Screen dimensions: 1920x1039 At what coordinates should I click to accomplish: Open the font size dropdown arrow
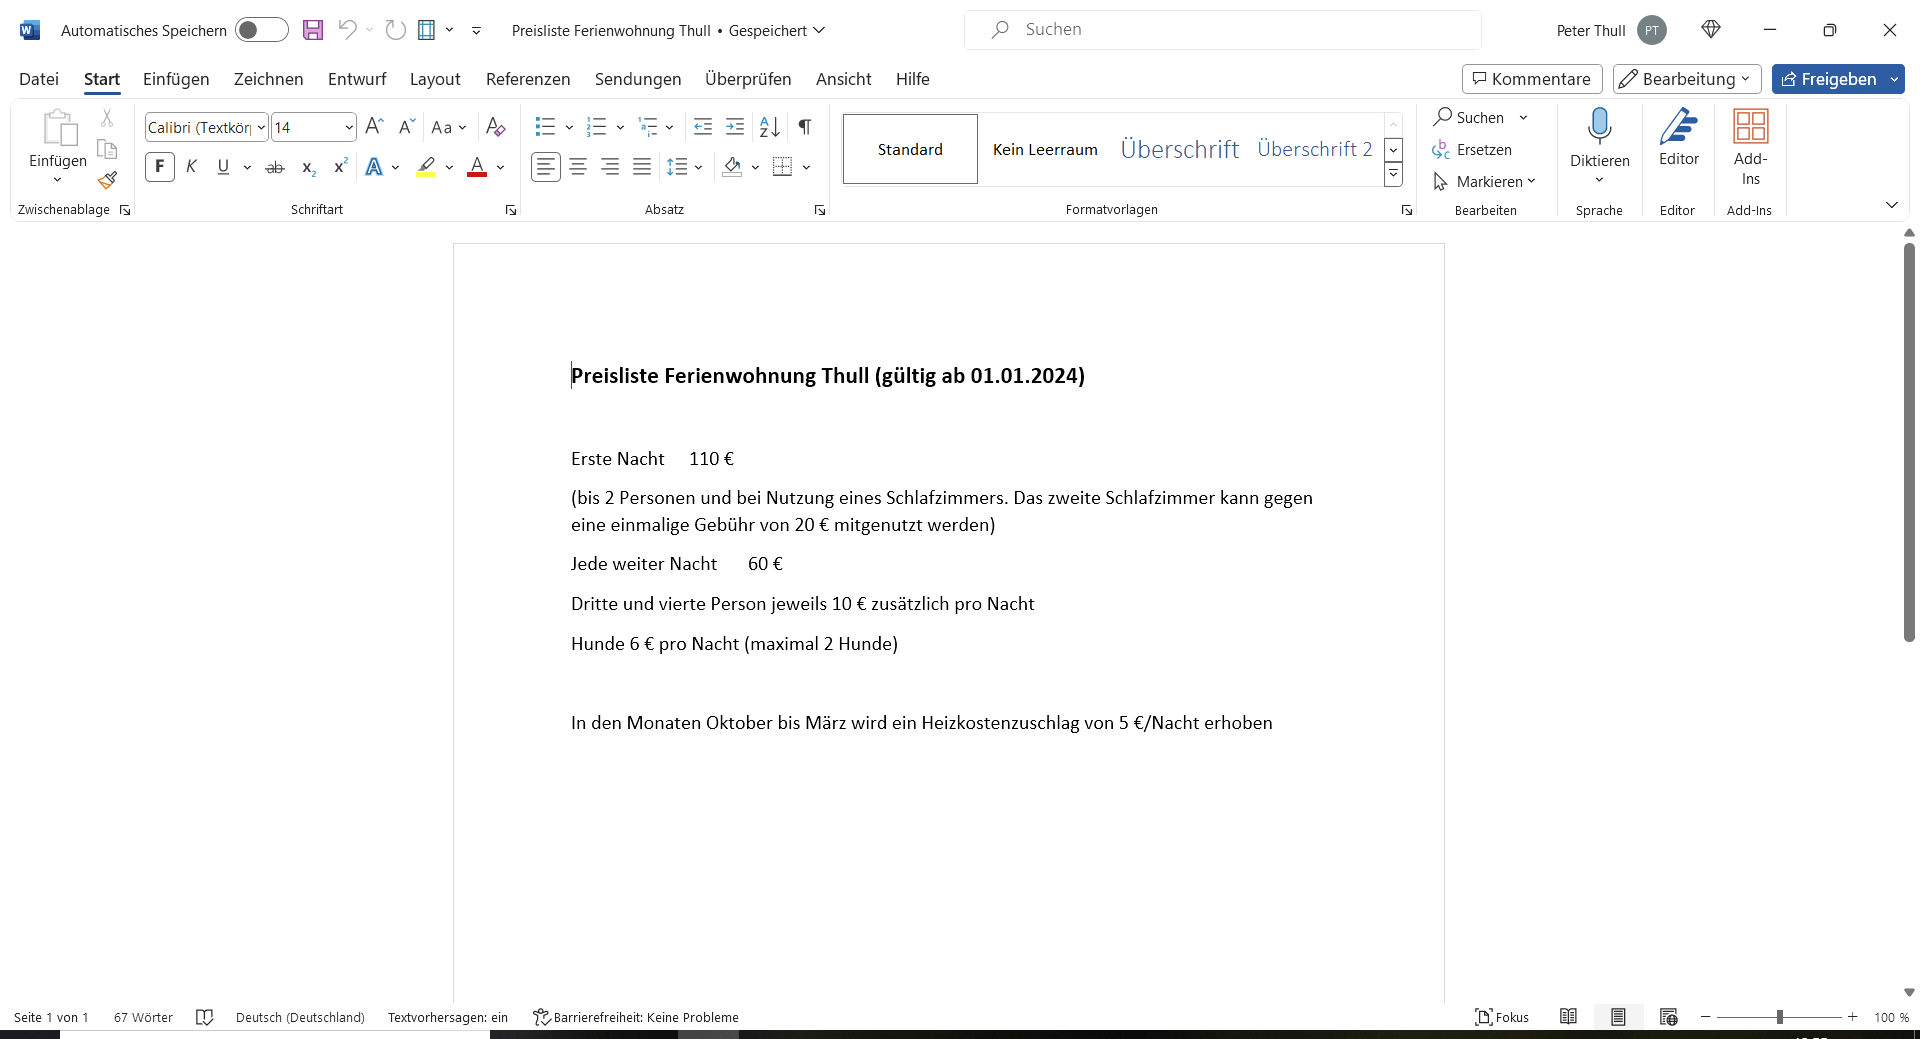(x=348, y=127)
